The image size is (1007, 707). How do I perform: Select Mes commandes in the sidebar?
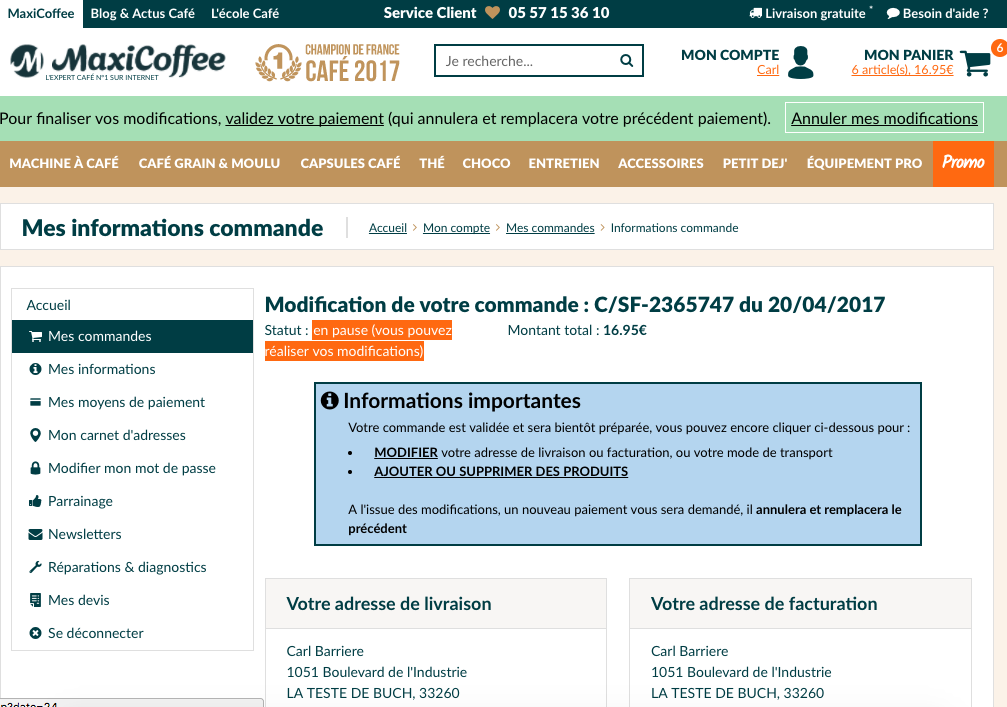click(x=133, y=336)
